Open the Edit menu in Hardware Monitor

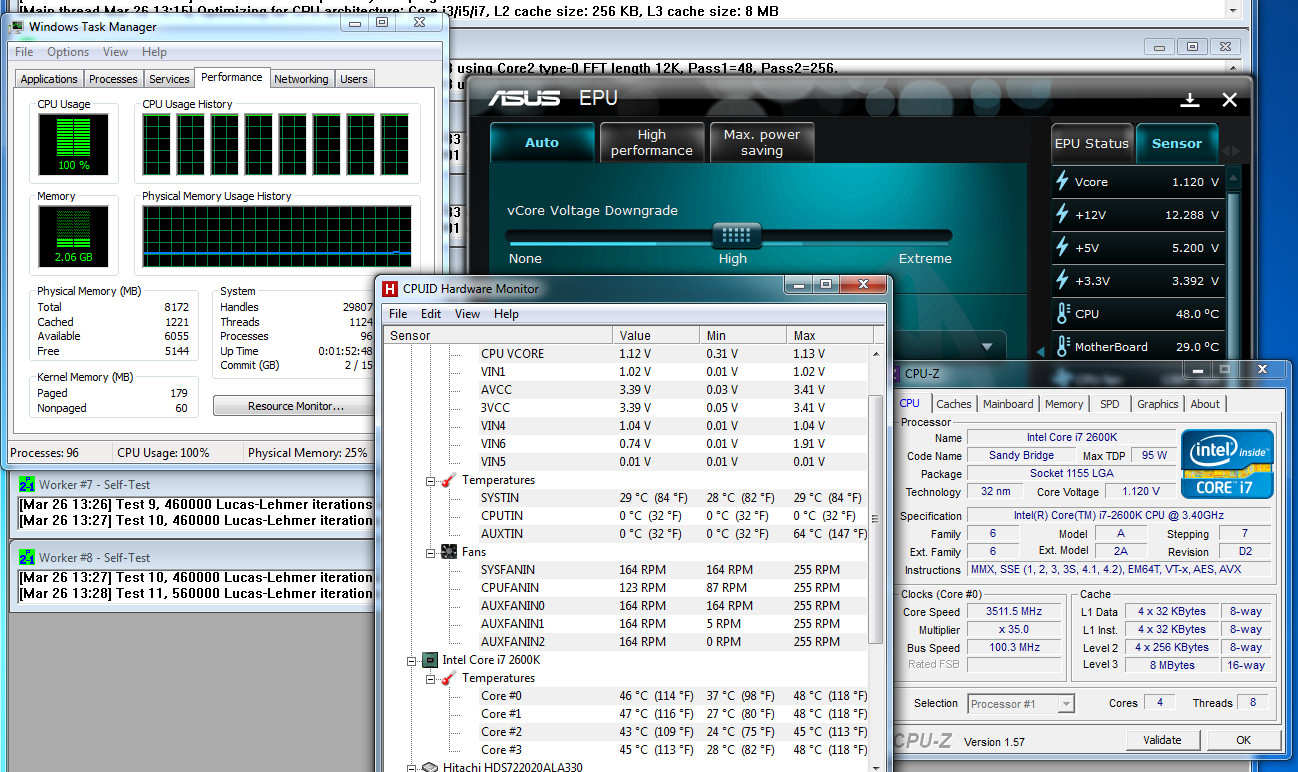click(x=431, y=314)
